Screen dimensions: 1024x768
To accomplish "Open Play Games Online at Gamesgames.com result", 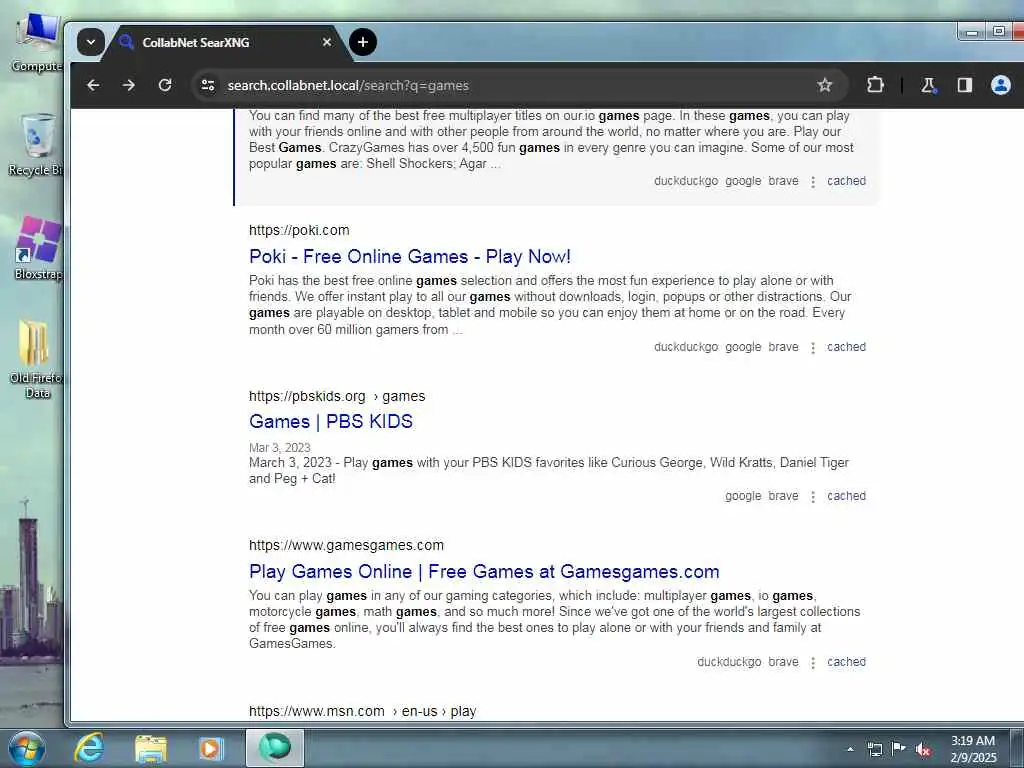I will click(x=484, y=571).
